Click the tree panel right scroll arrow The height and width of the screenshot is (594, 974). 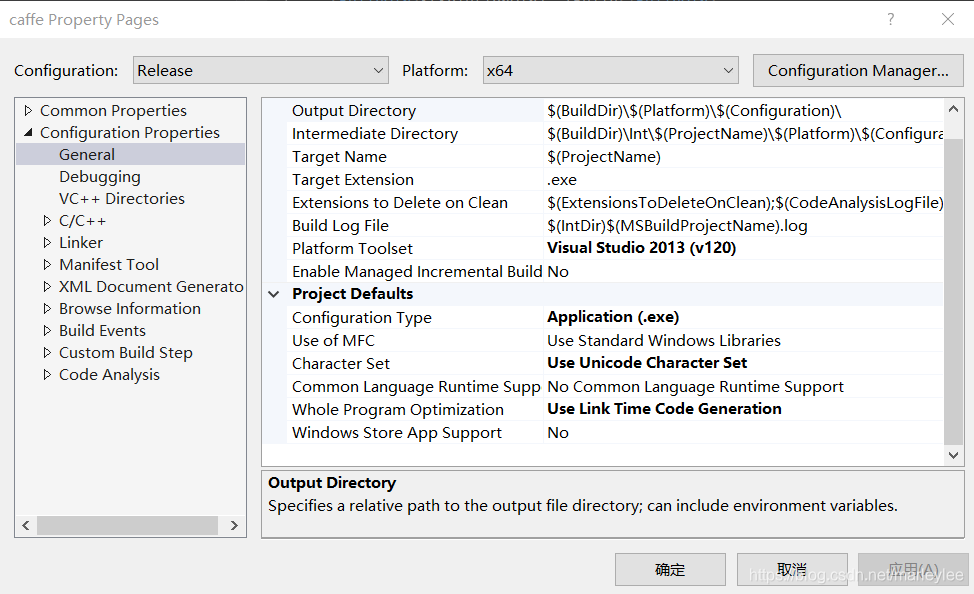[x=234, y=526]
